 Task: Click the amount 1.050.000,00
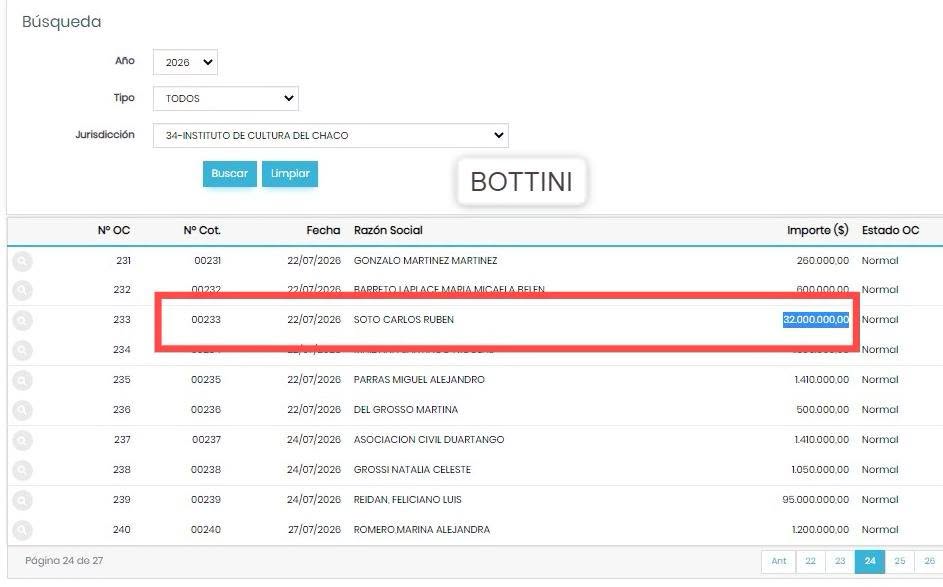click(820, 470)
